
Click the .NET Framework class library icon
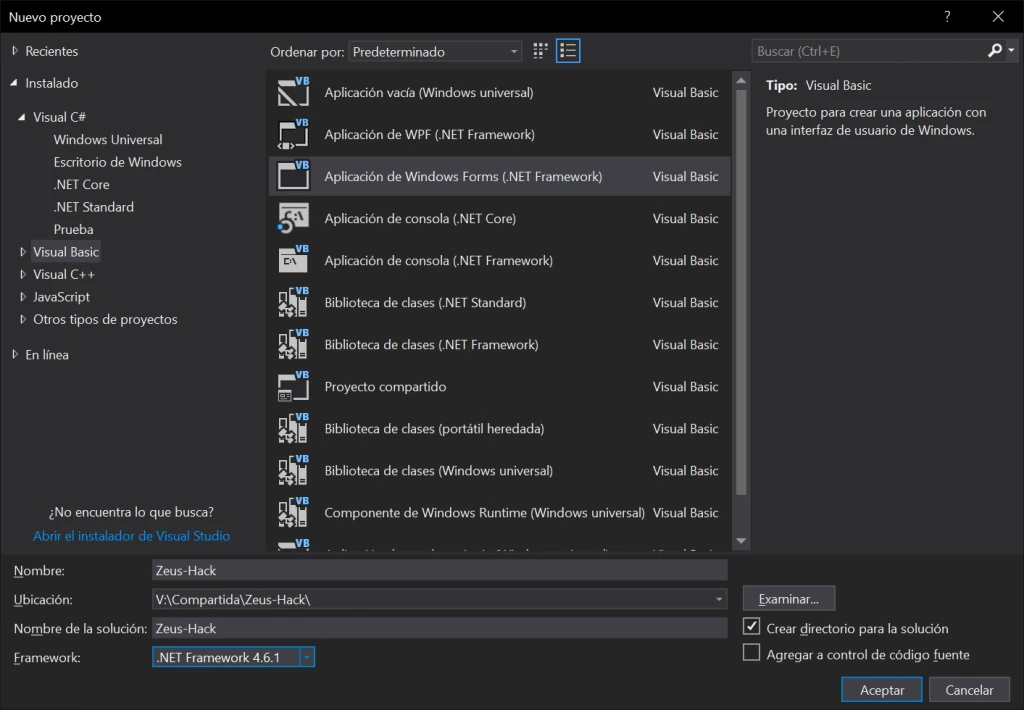[x=293, y=344]
